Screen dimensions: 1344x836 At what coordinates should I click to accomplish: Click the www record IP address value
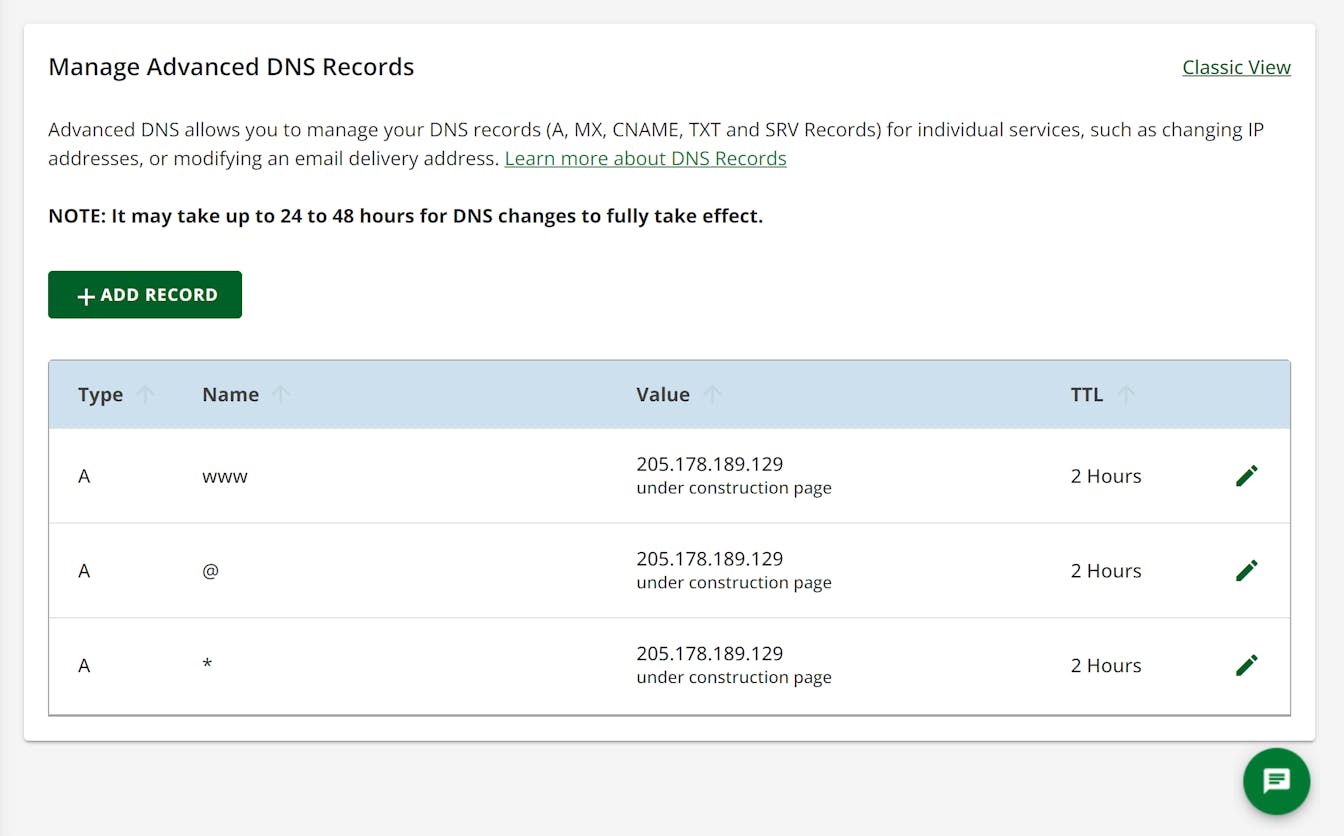[709, 464]
